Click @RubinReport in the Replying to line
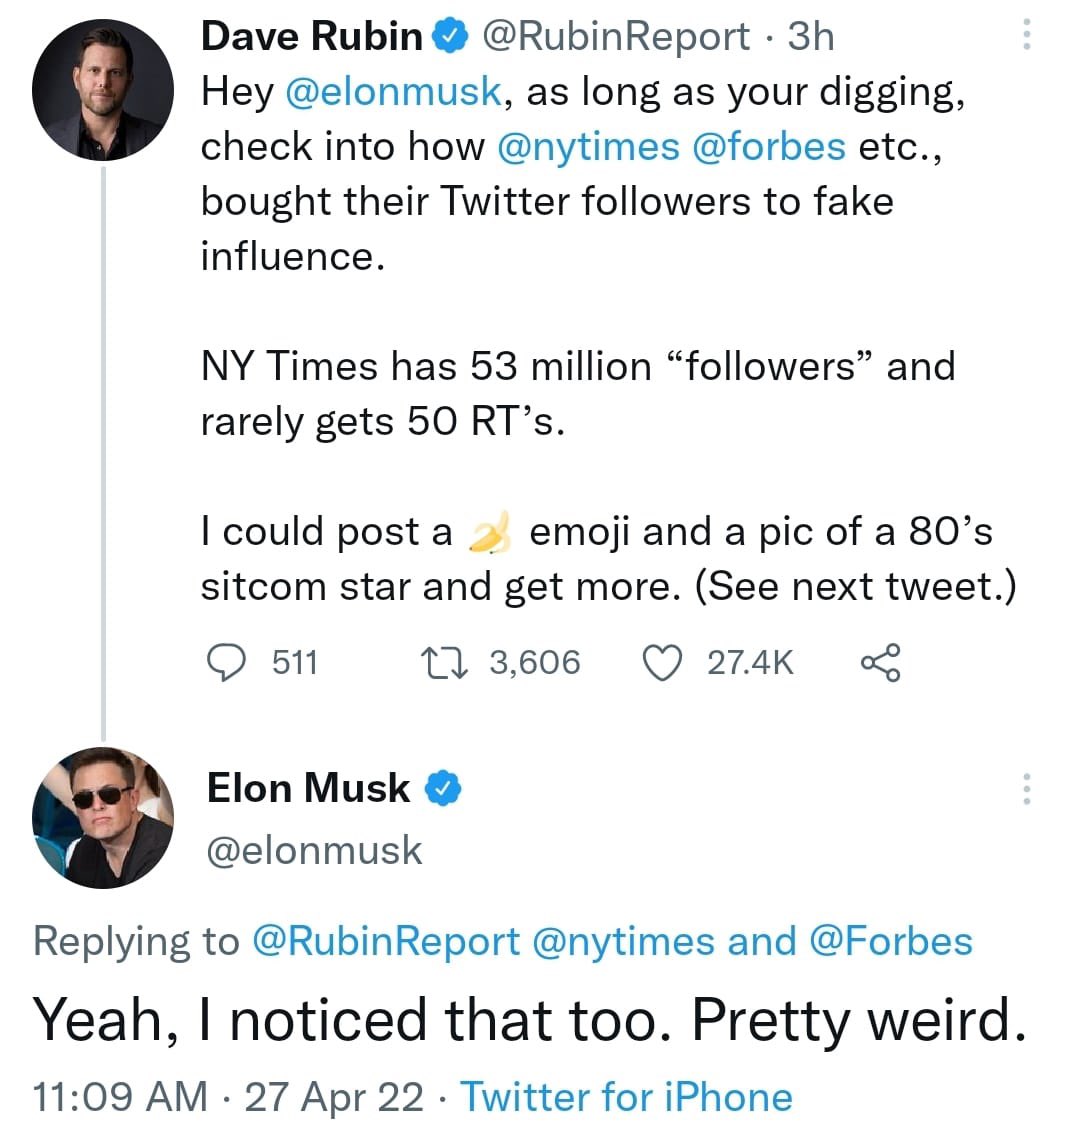The height and width of the screenshot is (1134, 1080). pos(386,942)
